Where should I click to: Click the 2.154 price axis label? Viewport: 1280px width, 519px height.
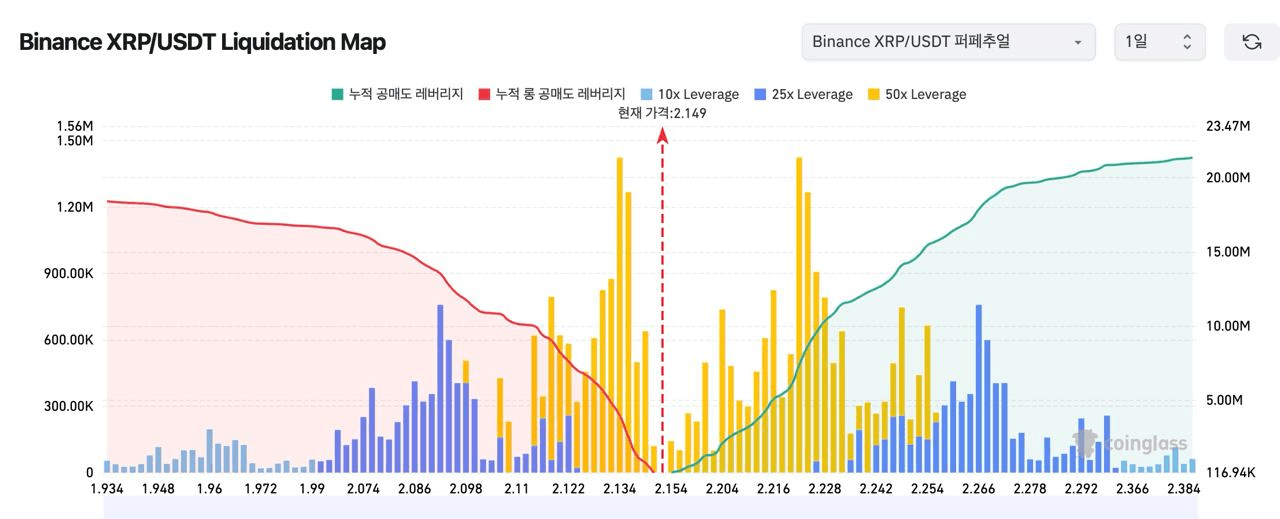670,489
